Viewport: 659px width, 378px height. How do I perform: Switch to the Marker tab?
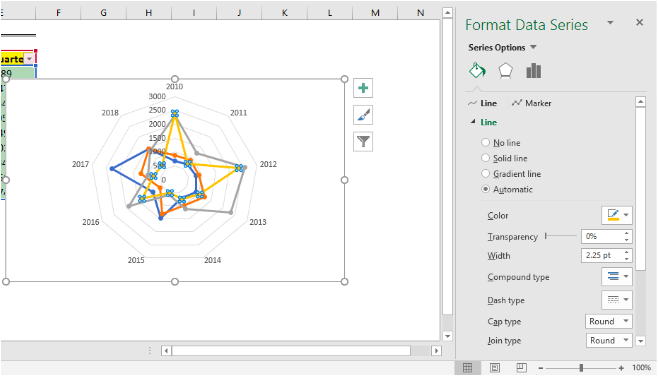[x=531, y=103]
